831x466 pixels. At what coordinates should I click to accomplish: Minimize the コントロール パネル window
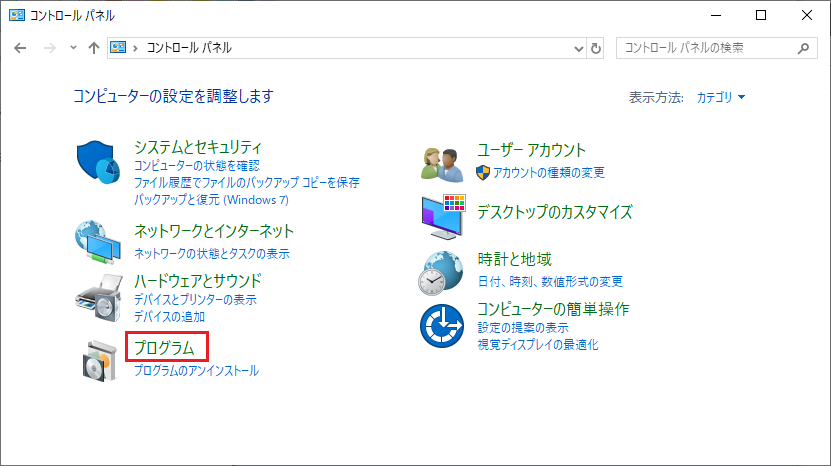coord(716,15)
